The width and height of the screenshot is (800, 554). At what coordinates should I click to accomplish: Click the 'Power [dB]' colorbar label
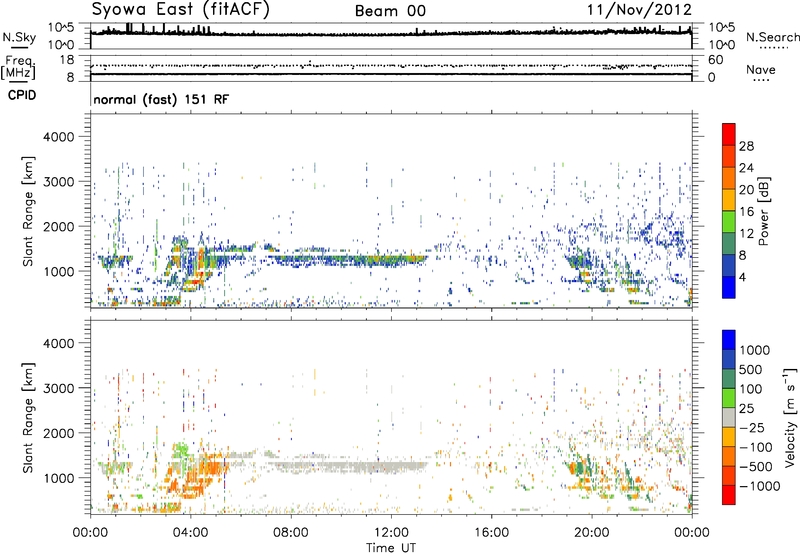(763, 211)
